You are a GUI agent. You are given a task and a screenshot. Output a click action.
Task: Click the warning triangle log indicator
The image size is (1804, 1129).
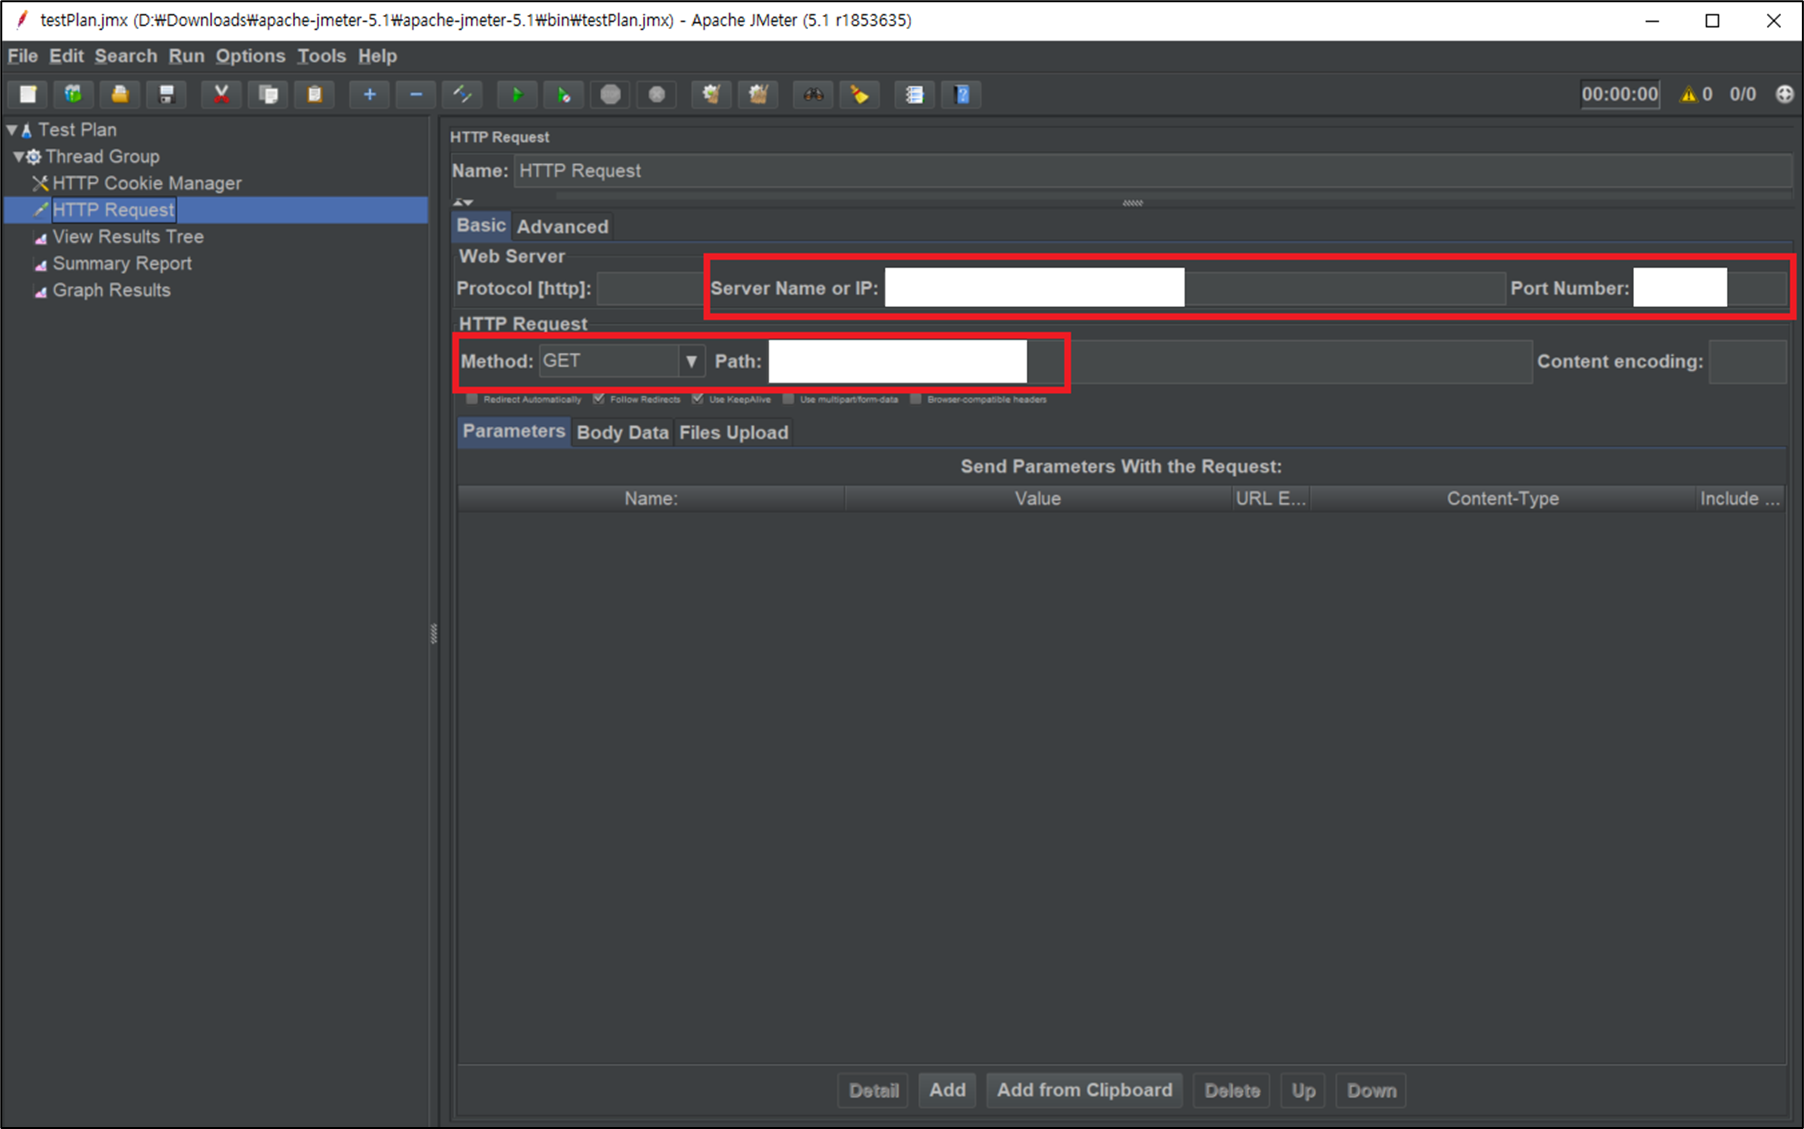(1688, 94)
